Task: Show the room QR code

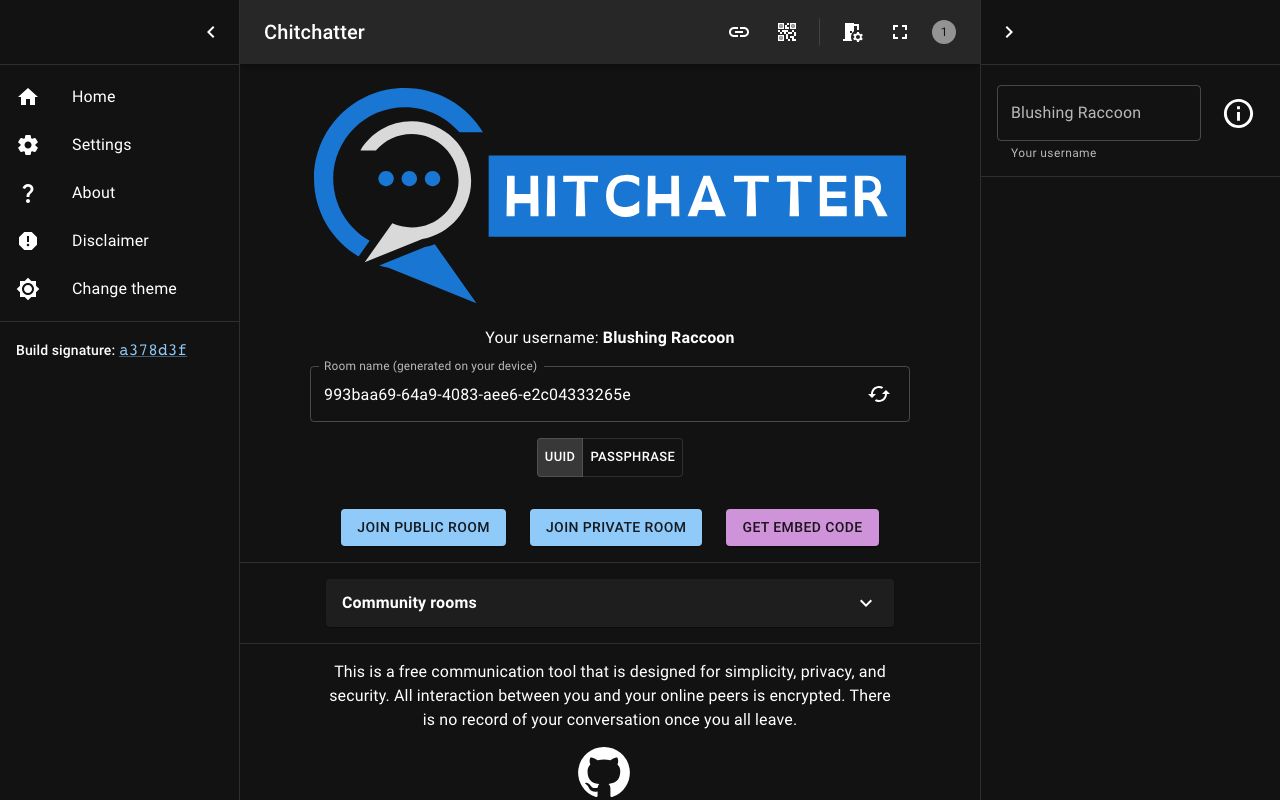Action: point(787,32)
